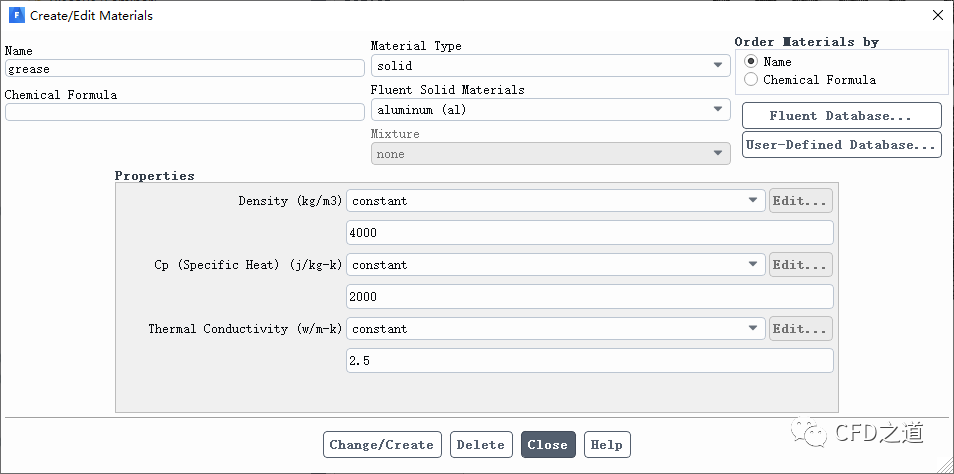Click the Density value field showing 4000
Image resolution: width=954 pixels, height=474 pixels.
589,233
